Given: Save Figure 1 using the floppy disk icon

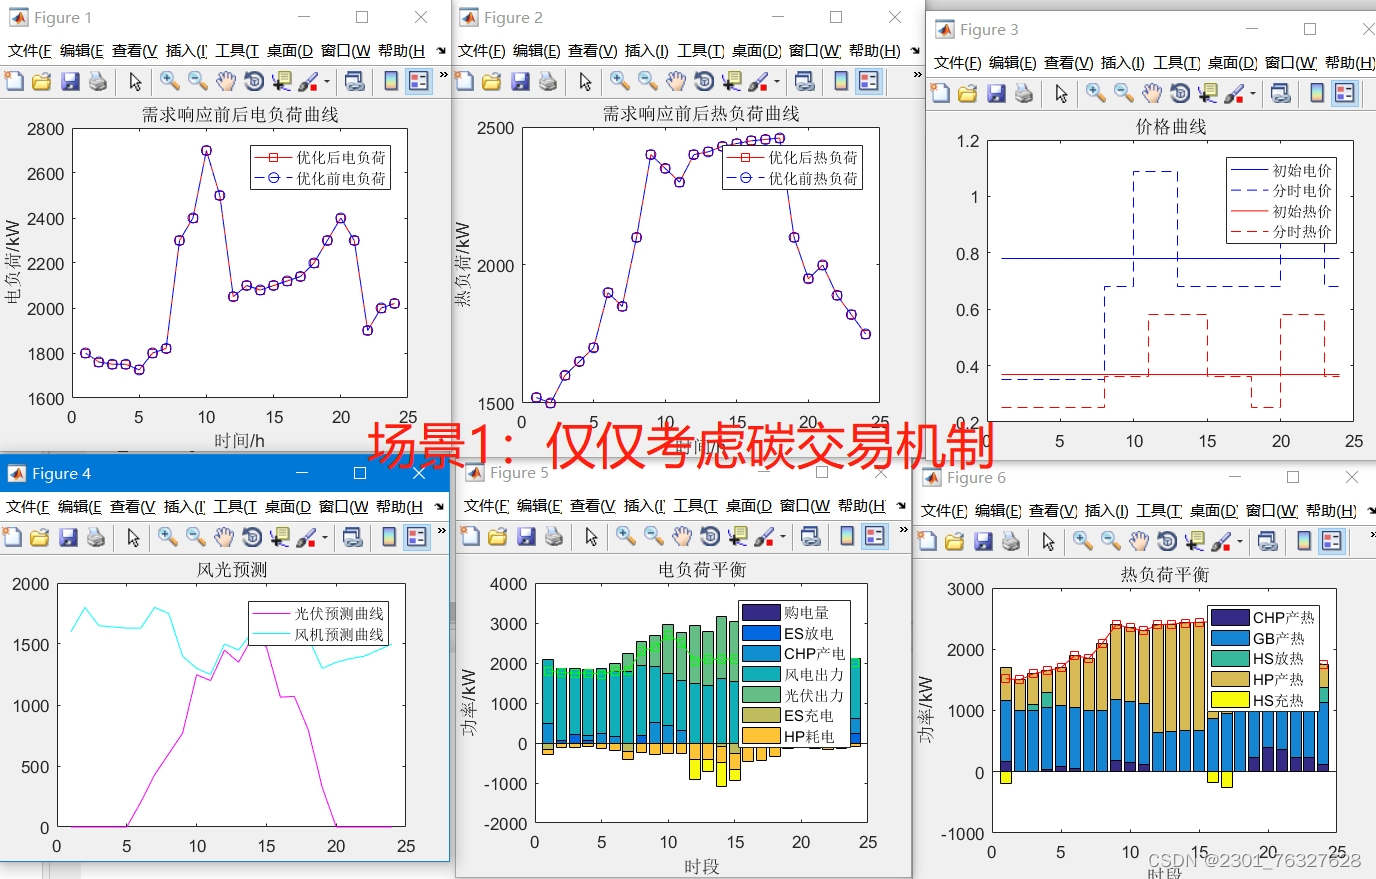Looking at the screenshot, I should pos(69,81).
